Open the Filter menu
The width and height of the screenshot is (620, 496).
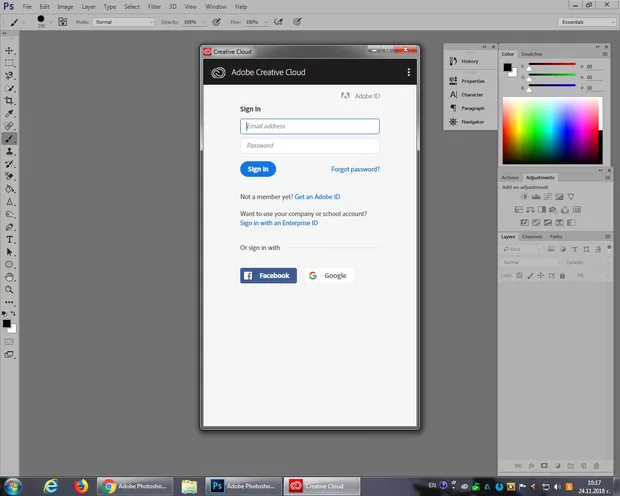pyautogui.click(x=154, y=6)
